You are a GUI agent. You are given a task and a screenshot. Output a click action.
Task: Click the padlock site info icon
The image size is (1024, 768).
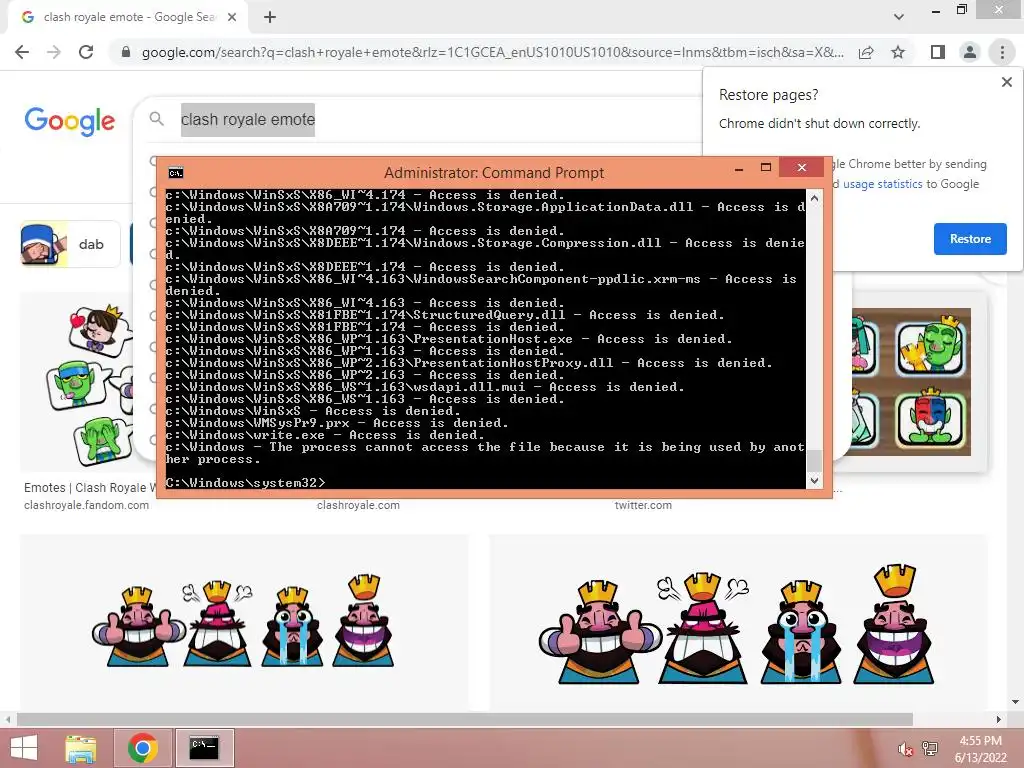coord(126,52)
